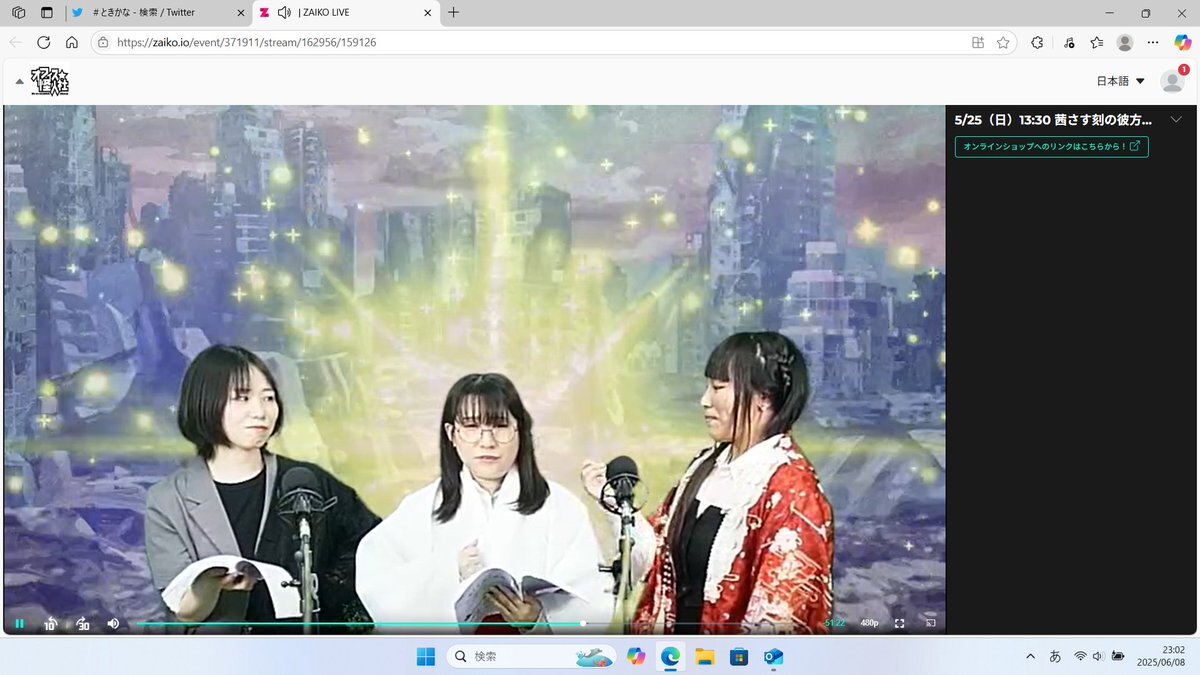Viewport: 1200px width, 675px height.
Task: Click the back navigation arrow
Action: [15, 42]
